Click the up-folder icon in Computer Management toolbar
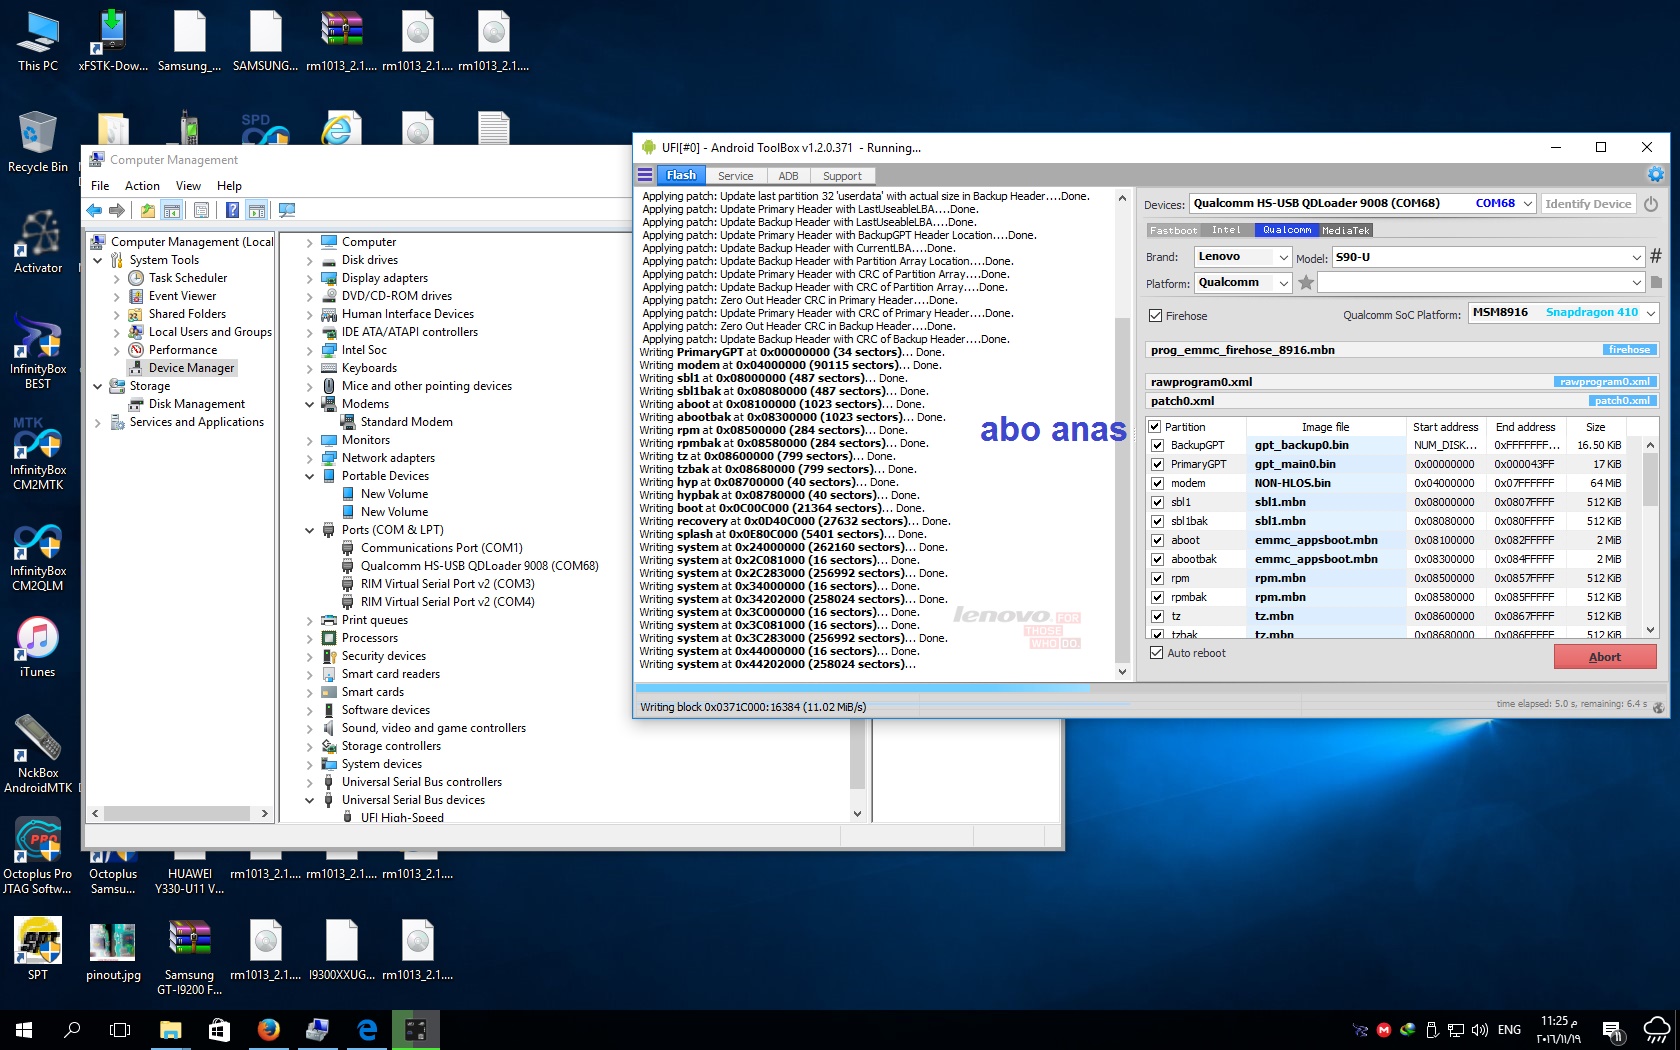The width and height of the screenshot is (1680, 1050). [x=148, y=210]
